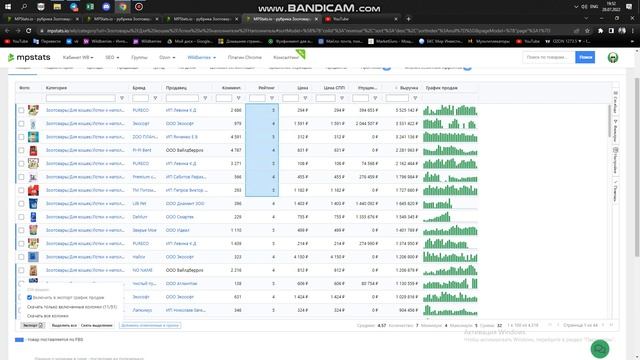
Task: Click the rating column filter funnel icon
Action: click(x=272, y=98)
